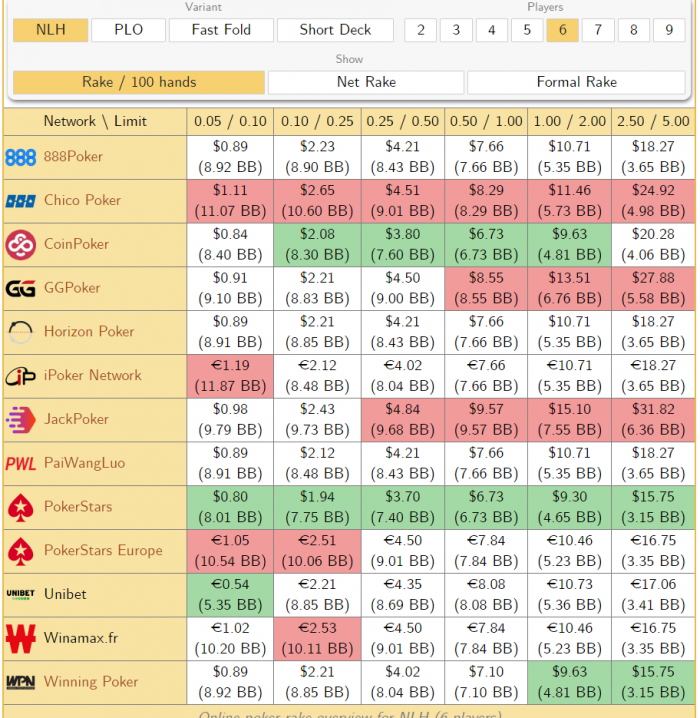
Task: Select the Fast Fold variant
Action: 221,30
